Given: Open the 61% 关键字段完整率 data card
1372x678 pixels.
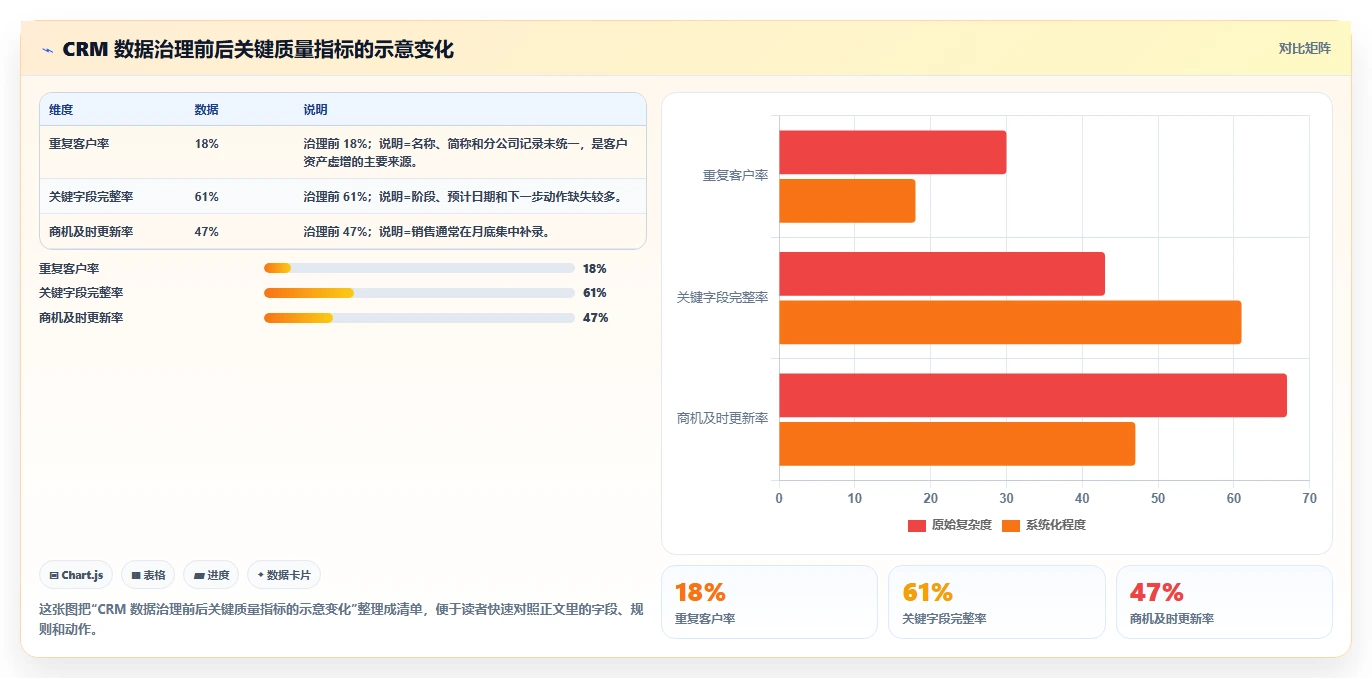Looking at the screenshot, I should point(997,602).
